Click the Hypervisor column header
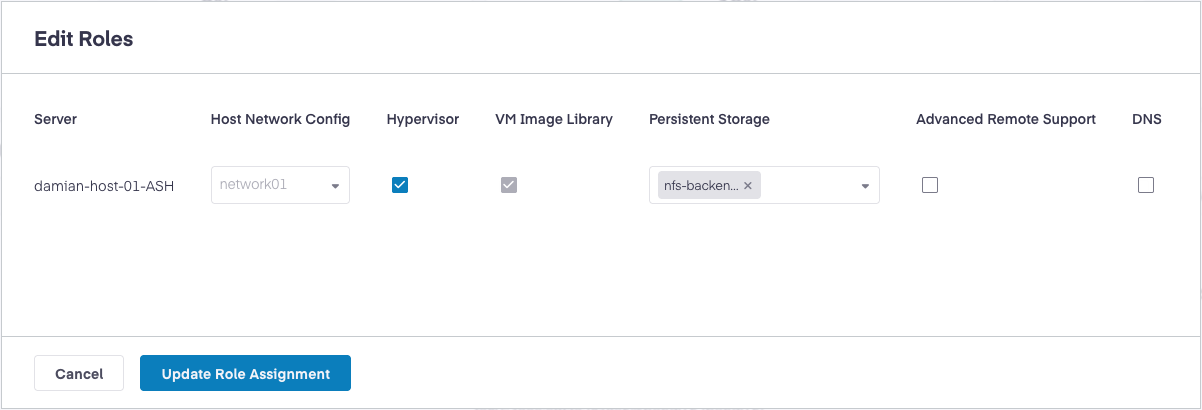Screen dimensions: 1202x410 click(422, 119)
